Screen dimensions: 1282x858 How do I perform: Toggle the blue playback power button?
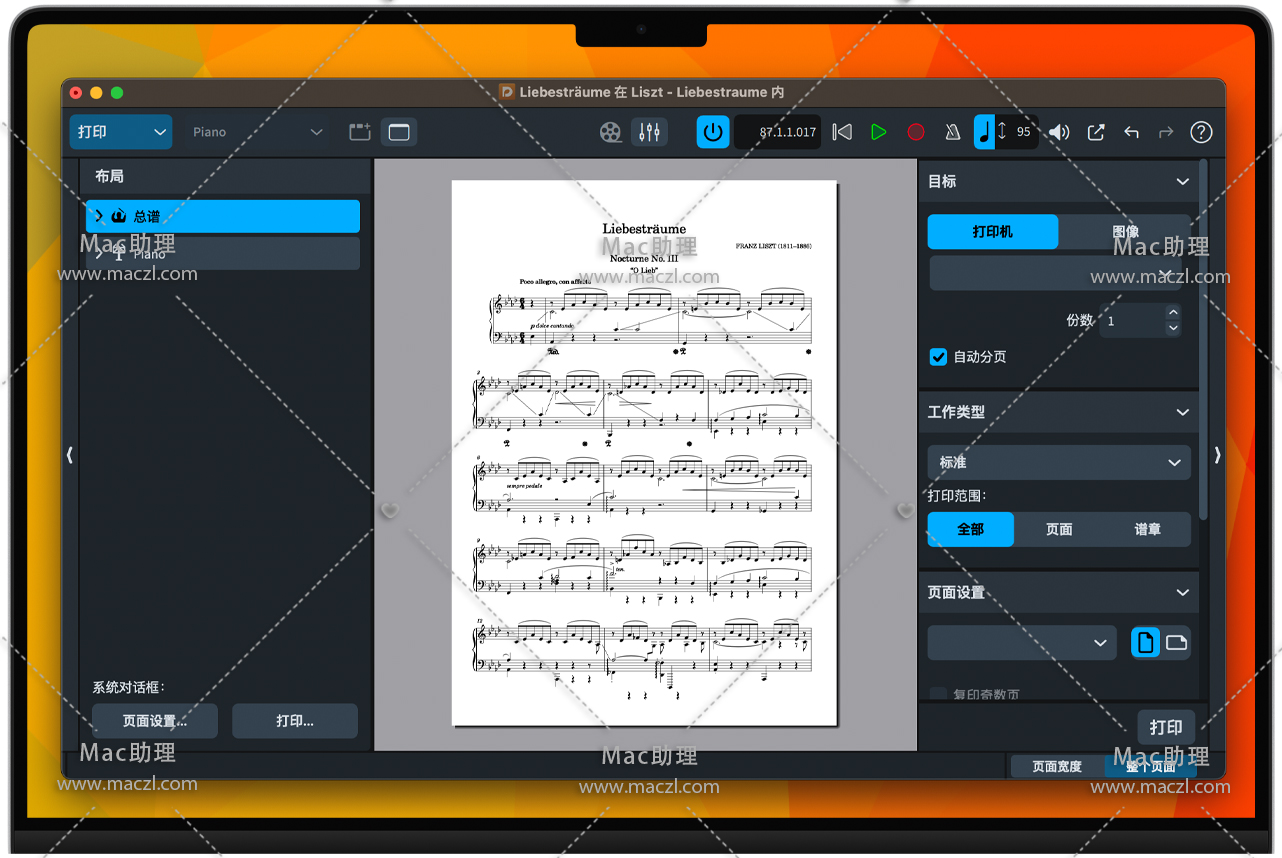(713, 132)
